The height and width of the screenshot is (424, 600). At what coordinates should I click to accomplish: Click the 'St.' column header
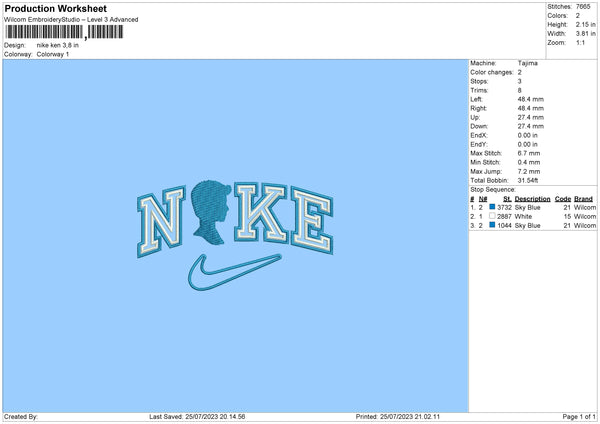pyautogui.click(x=507, y=199)
